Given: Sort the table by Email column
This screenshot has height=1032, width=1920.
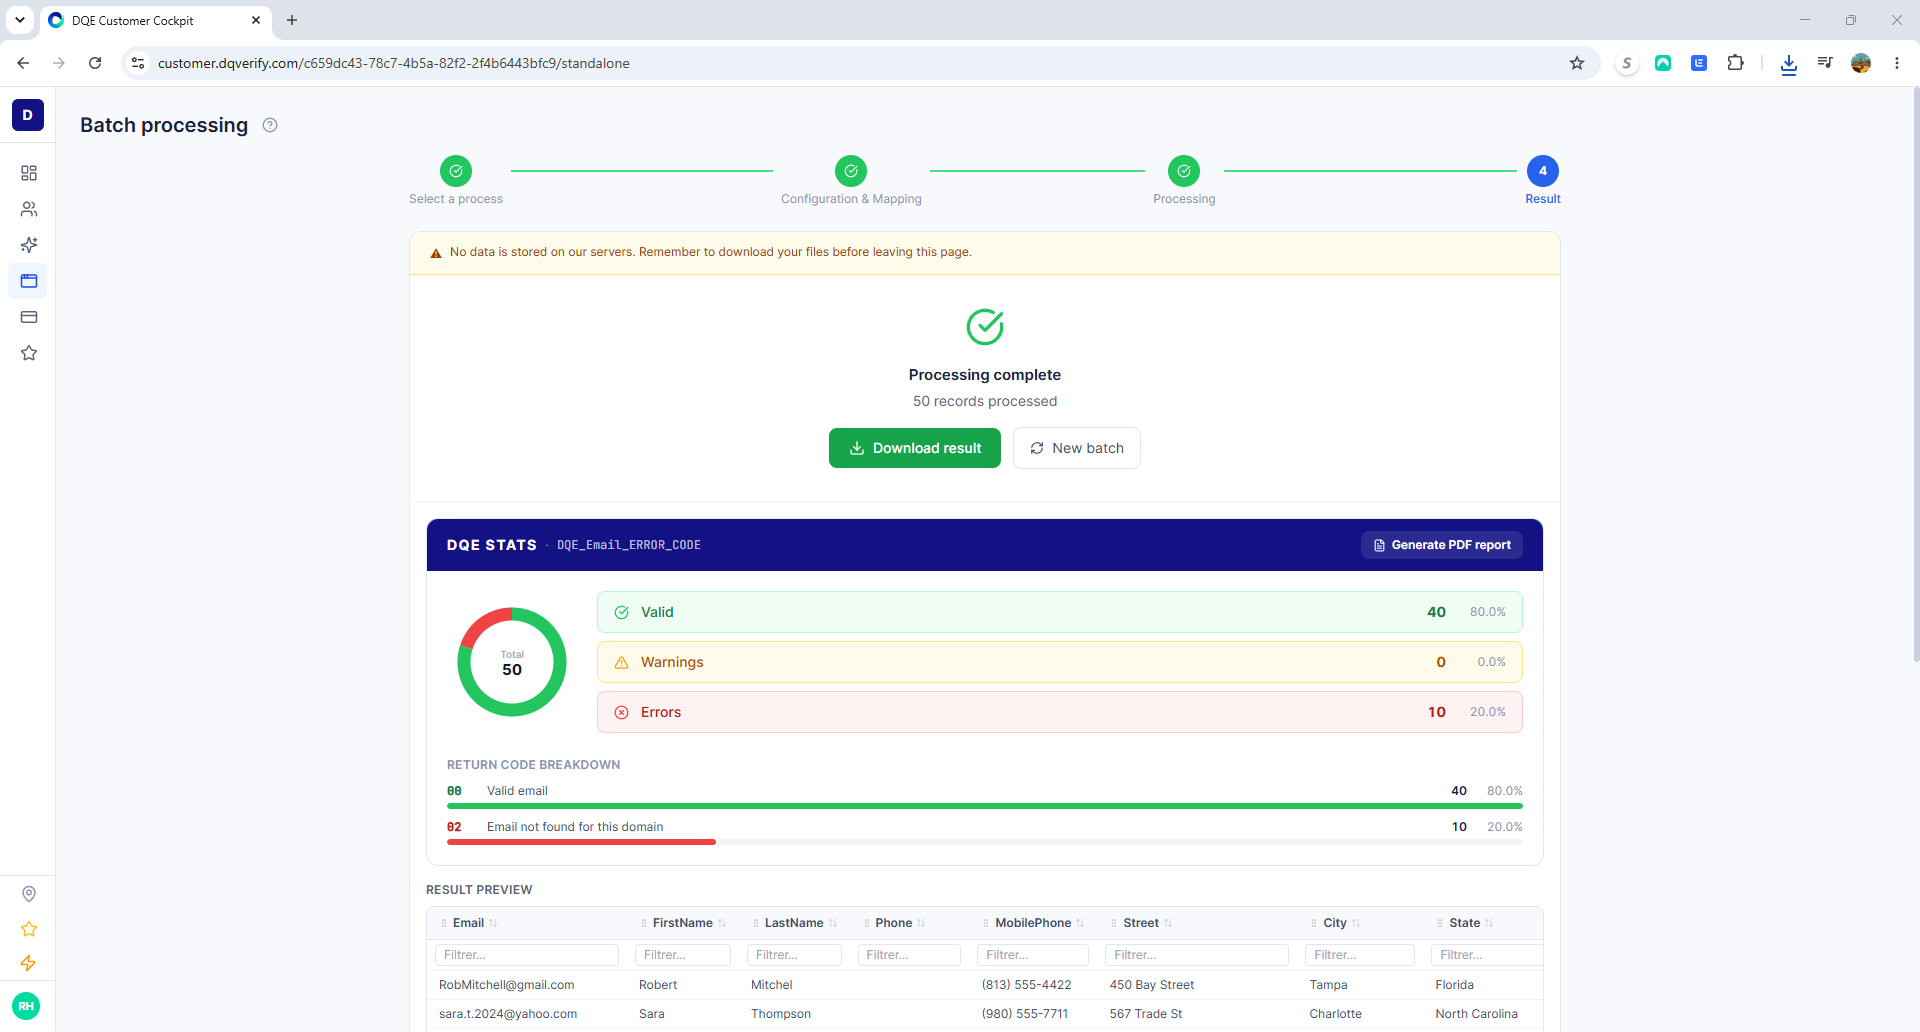Looking at the screenshot, I should click(493, 923).
